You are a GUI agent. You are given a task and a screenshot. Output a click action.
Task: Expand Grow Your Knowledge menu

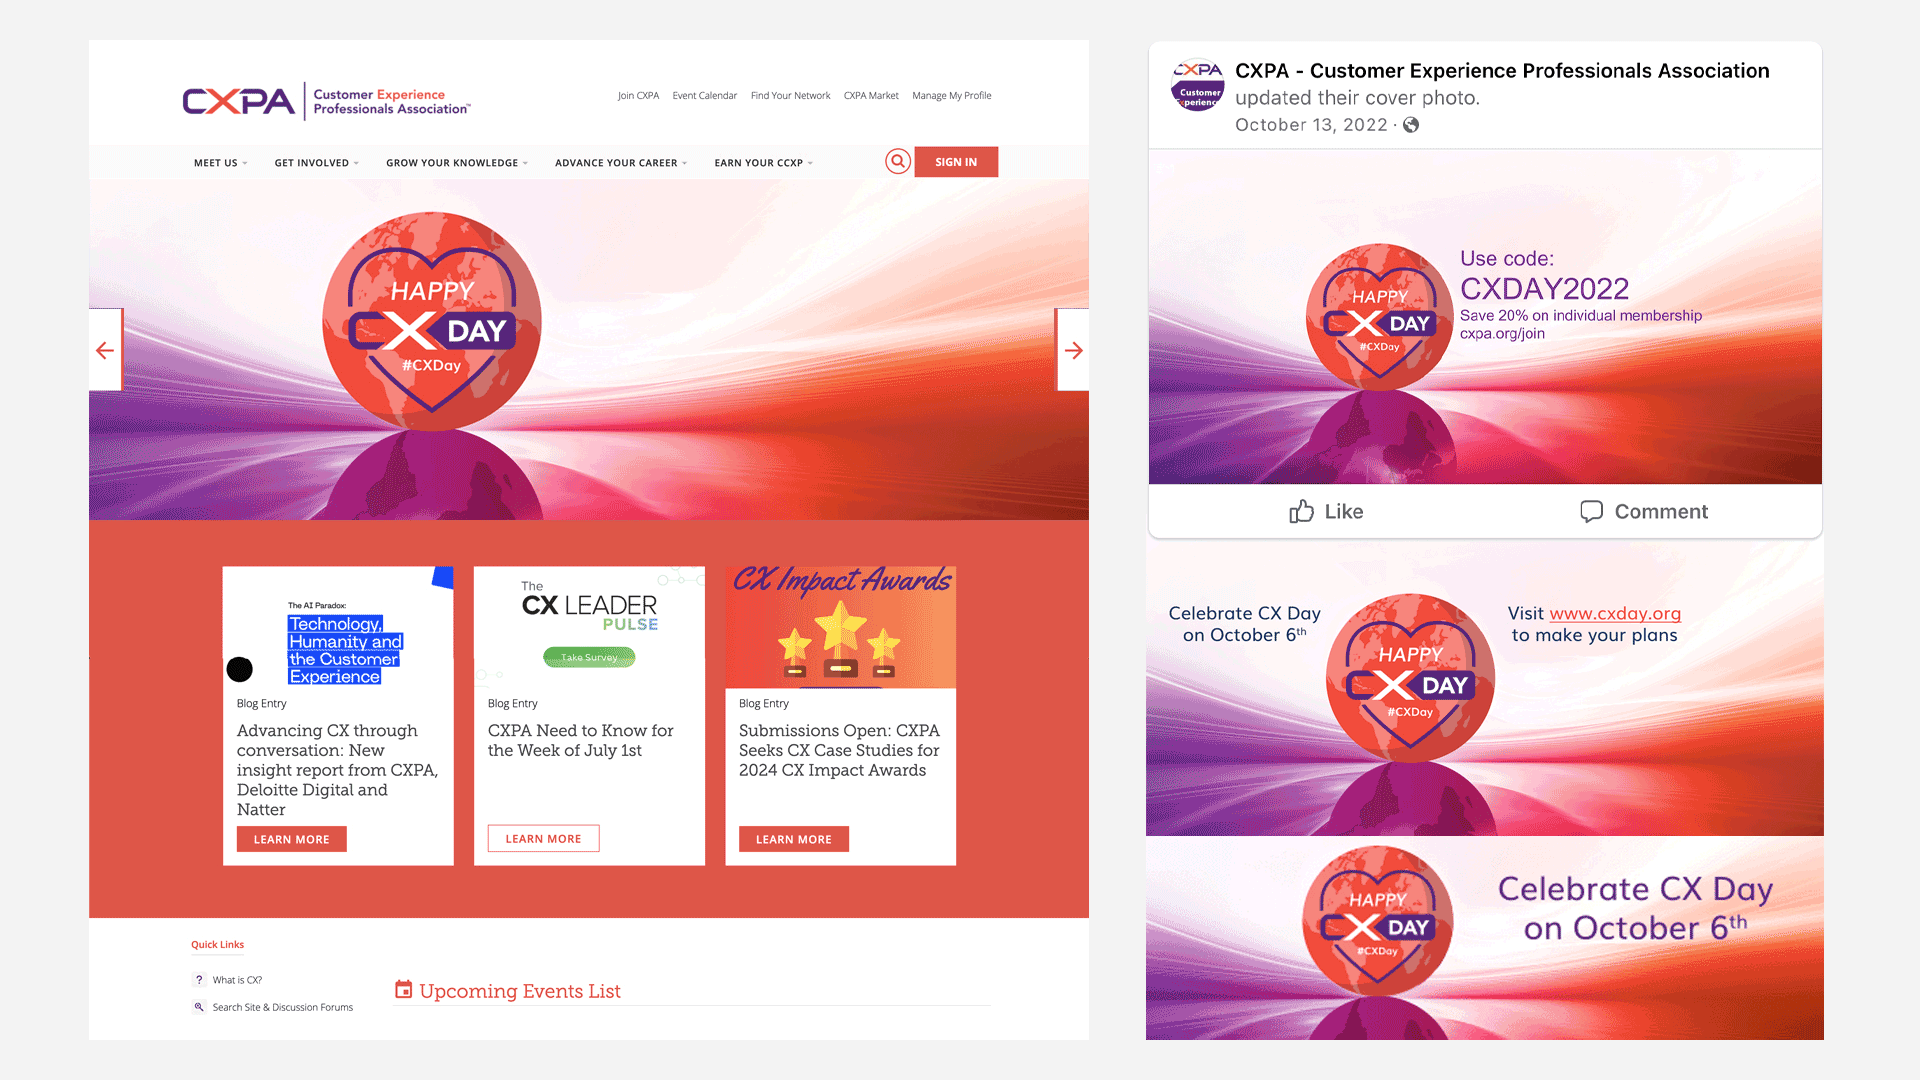pyautogui.click(x=457, y=163)
